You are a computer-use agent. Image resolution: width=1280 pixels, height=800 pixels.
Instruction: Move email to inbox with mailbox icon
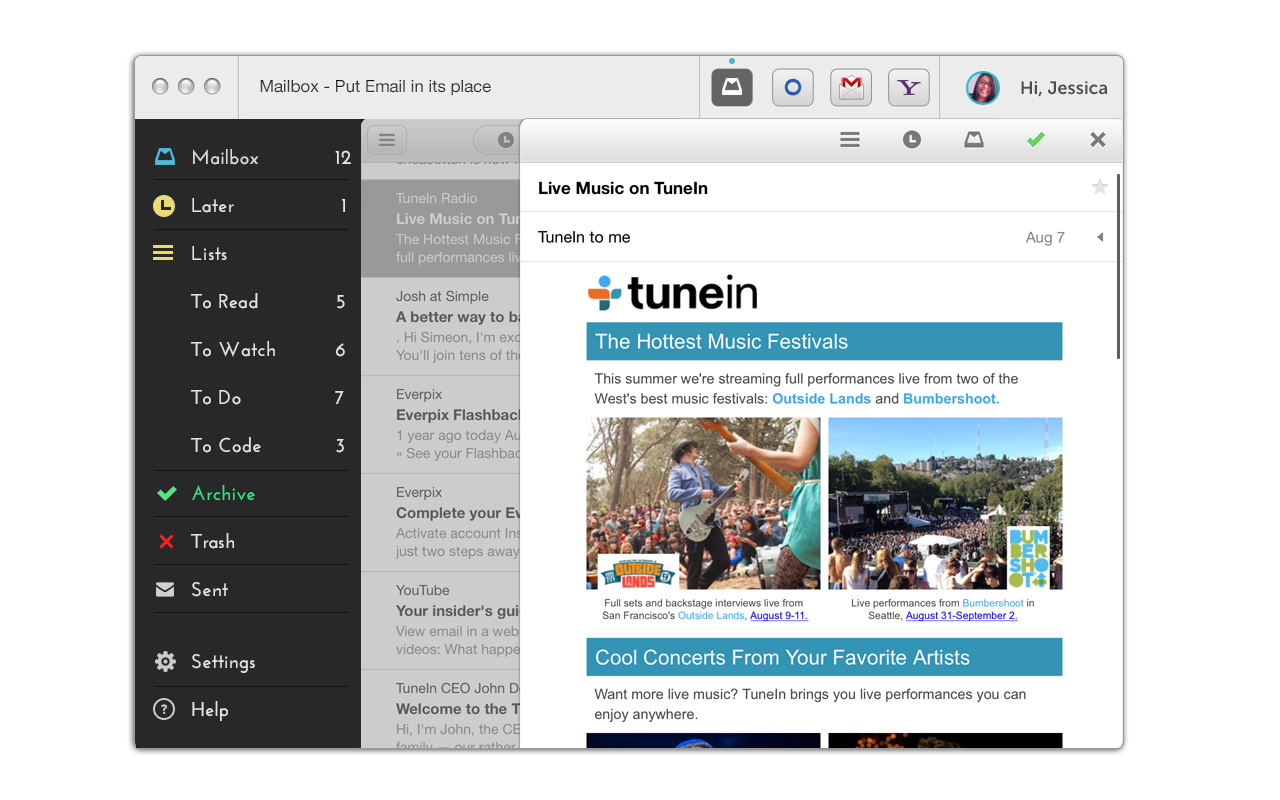pos(974,140)
